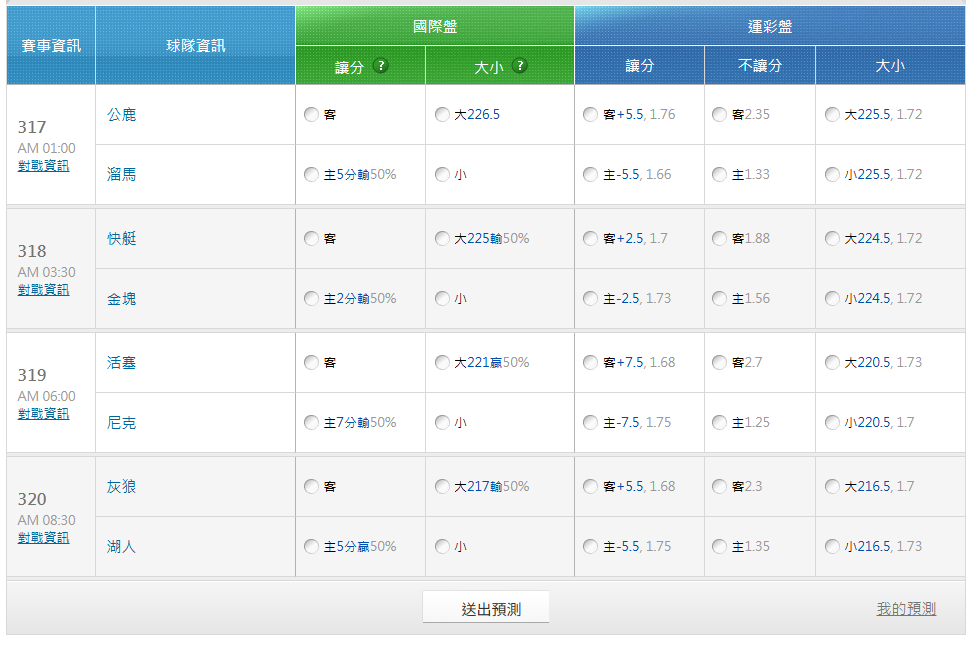The width and height of the screenshot is (971, 645).
Task: Choose 大216.5, 1.7 option
Action: (832, 487)
